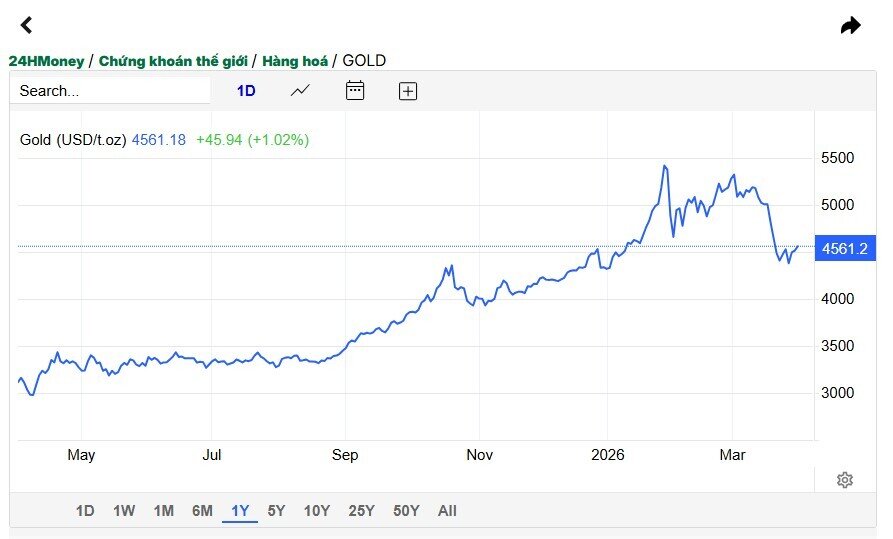Switch to the 10Y time range
Screen dimensions: 893x539
coord(316,511)
